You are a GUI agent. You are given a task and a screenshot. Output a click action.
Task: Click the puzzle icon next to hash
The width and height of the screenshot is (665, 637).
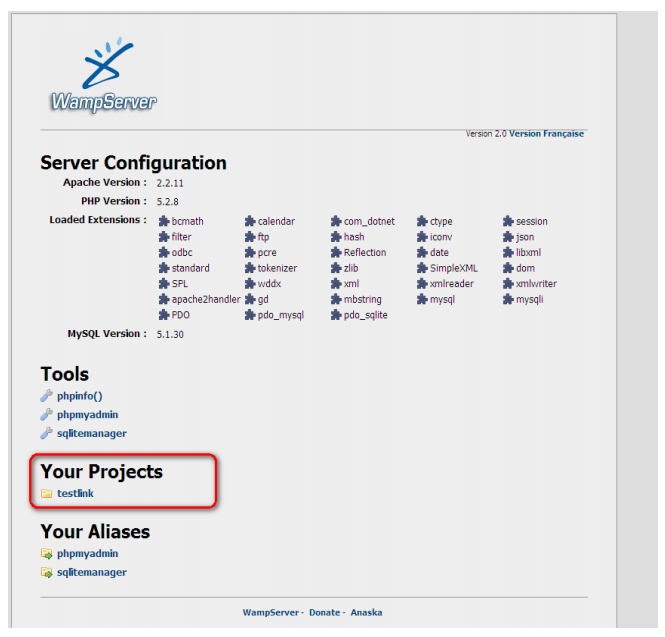pos(336,237)
